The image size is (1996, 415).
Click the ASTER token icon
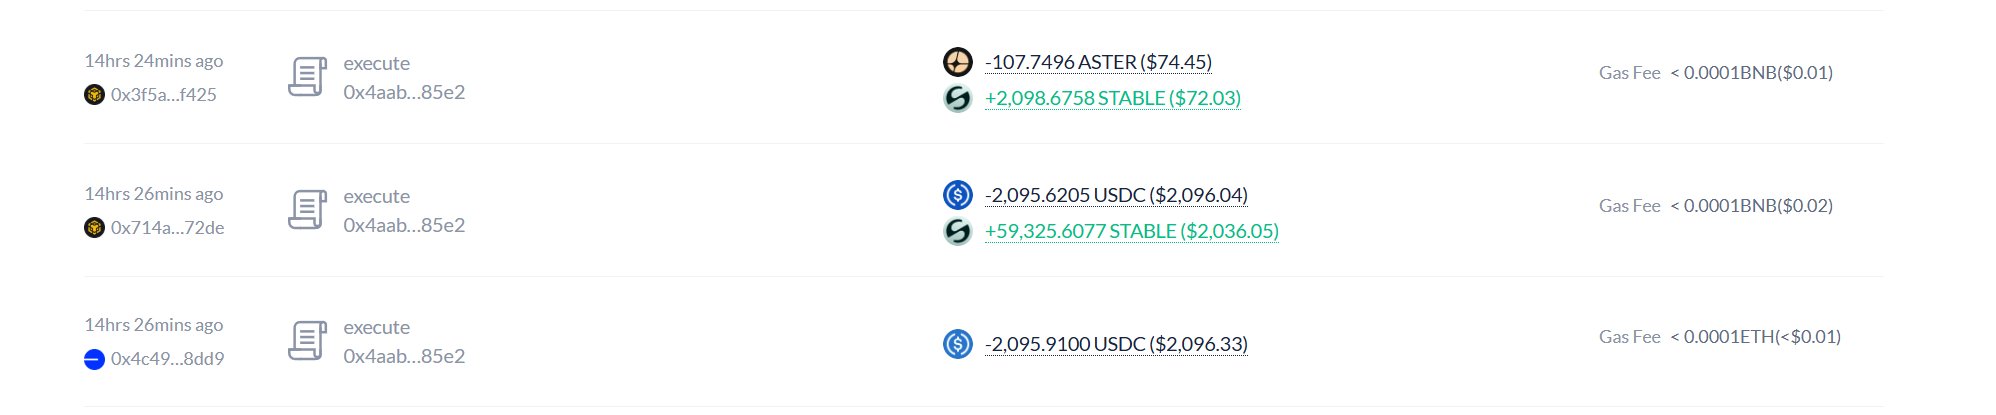coord(957,62)
